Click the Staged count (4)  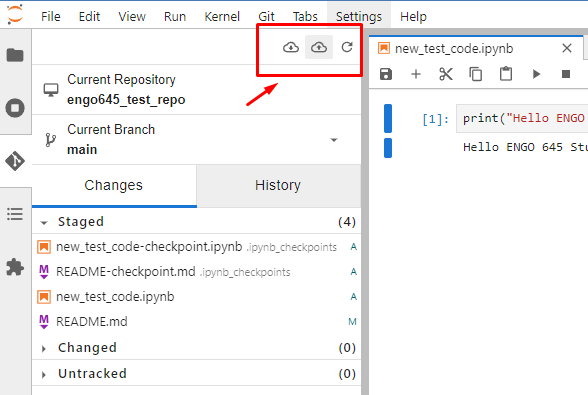347,222
